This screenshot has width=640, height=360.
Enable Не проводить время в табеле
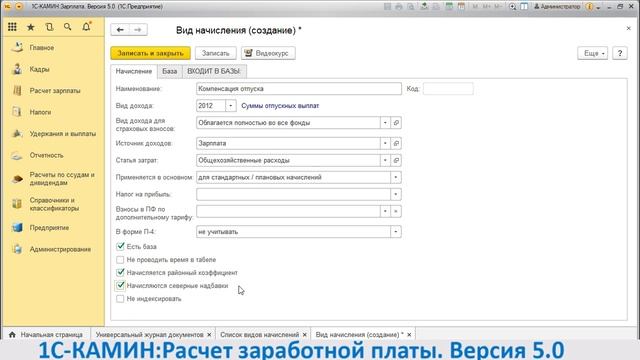tap(120, 259)
